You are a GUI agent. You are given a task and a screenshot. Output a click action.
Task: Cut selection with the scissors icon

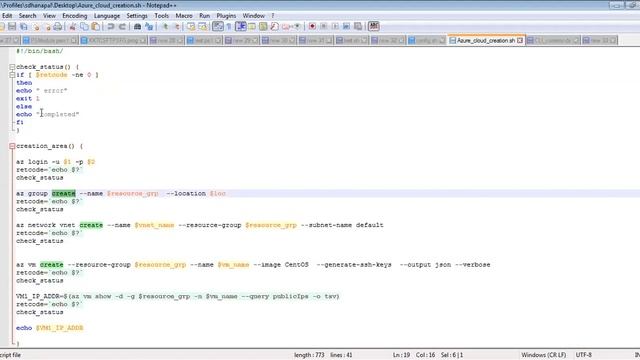click(72, 27)
